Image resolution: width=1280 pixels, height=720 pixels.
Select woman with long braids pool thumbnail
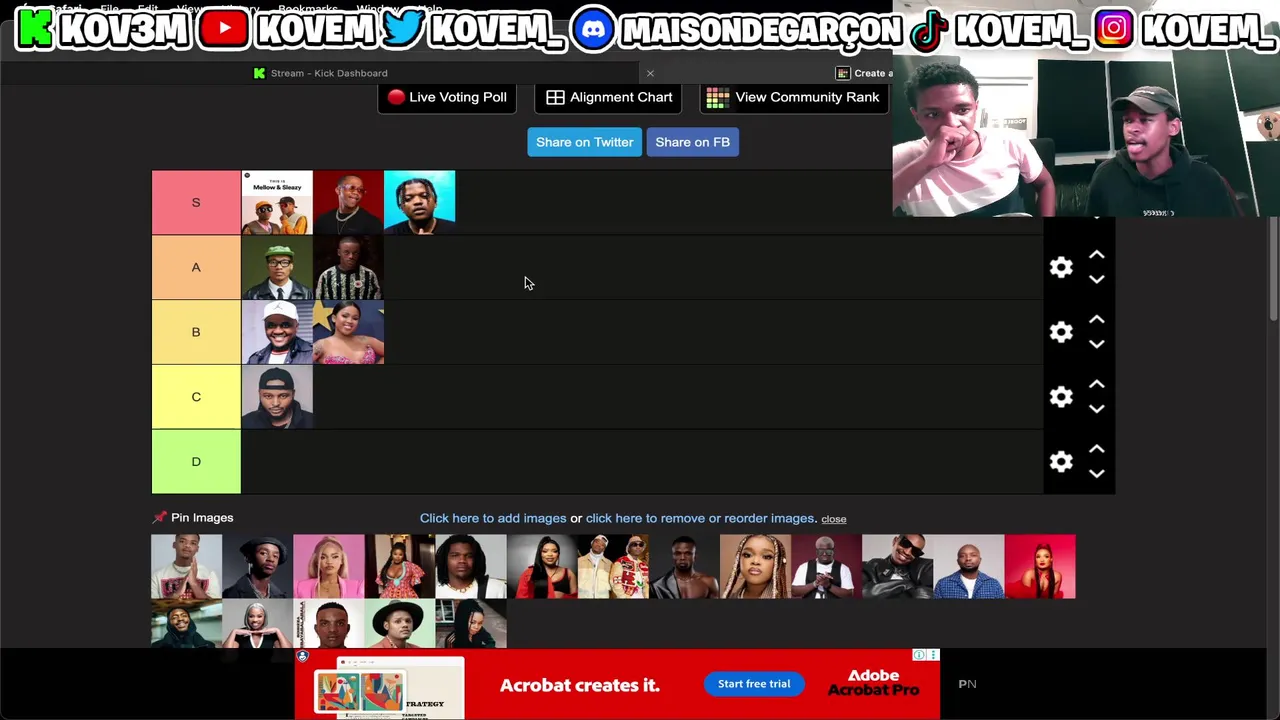pos(755,566)
